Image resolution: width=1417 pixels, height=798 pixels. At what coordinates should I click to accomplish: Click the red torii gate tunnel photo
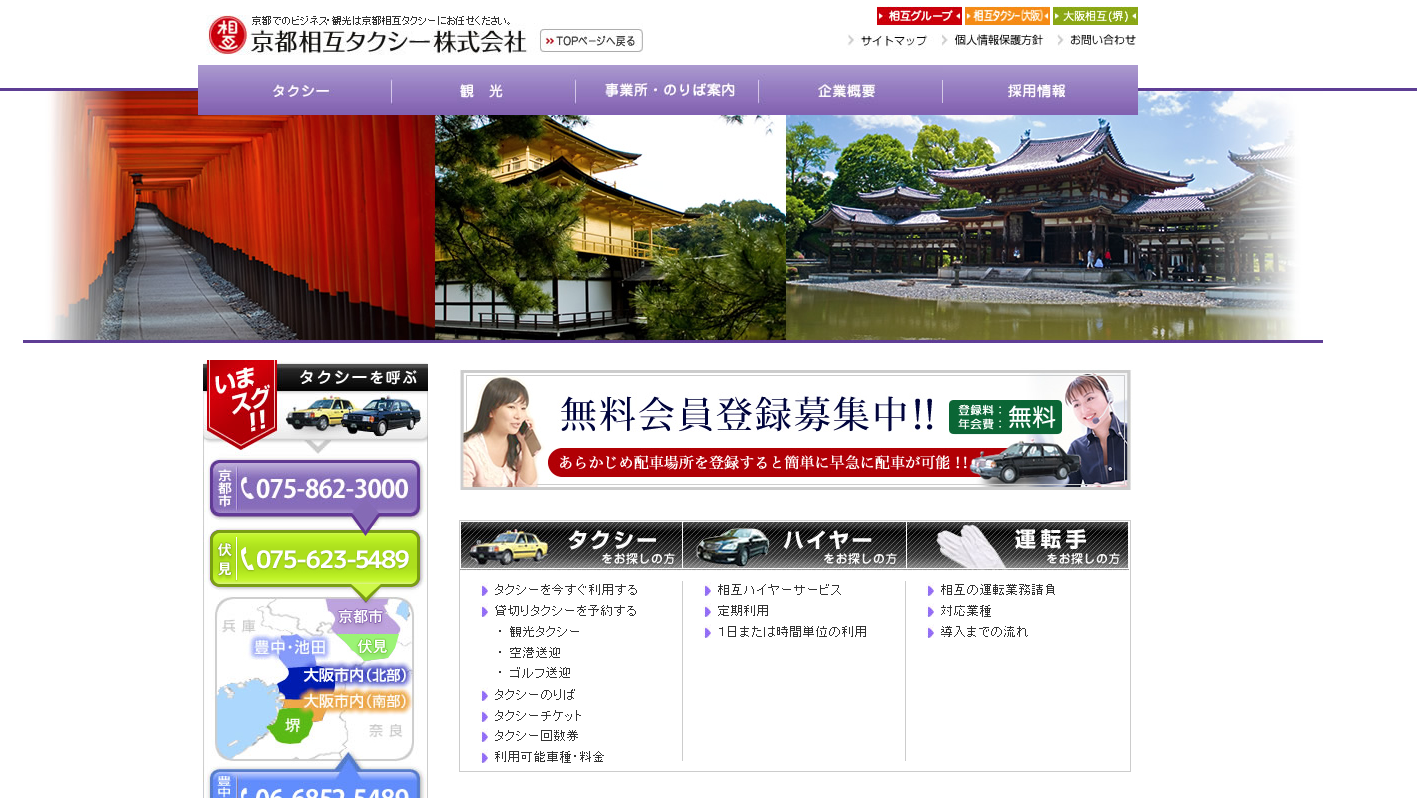tap(242, 227)
